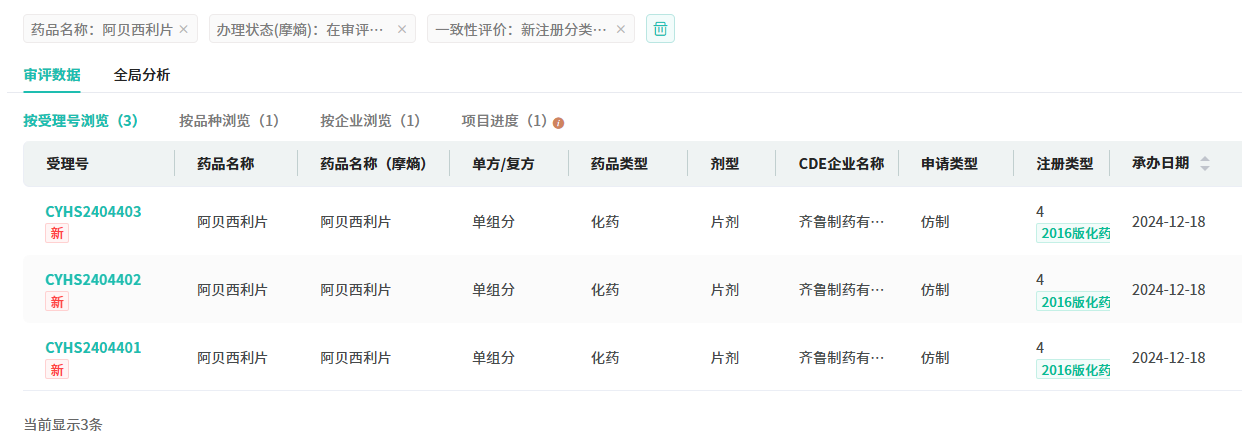
Task: Click 2016版化药 tag in first row
Action: tap(1074, 233)
